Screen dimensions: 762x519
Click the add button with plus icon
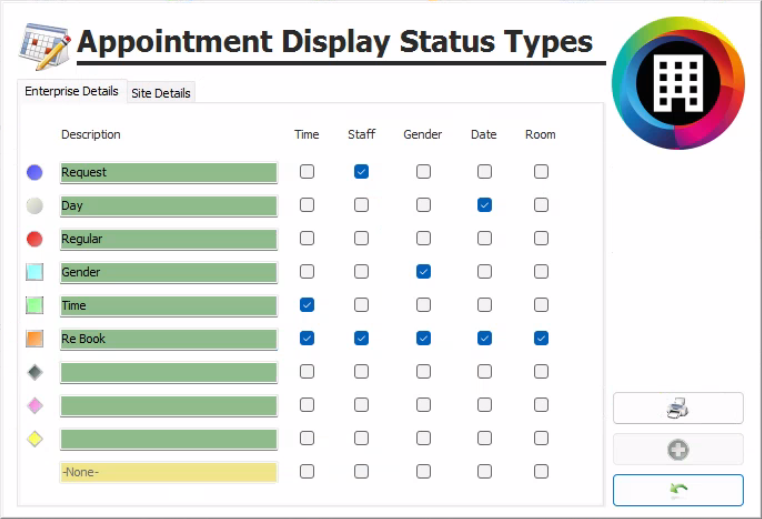(x=678, y=450)
